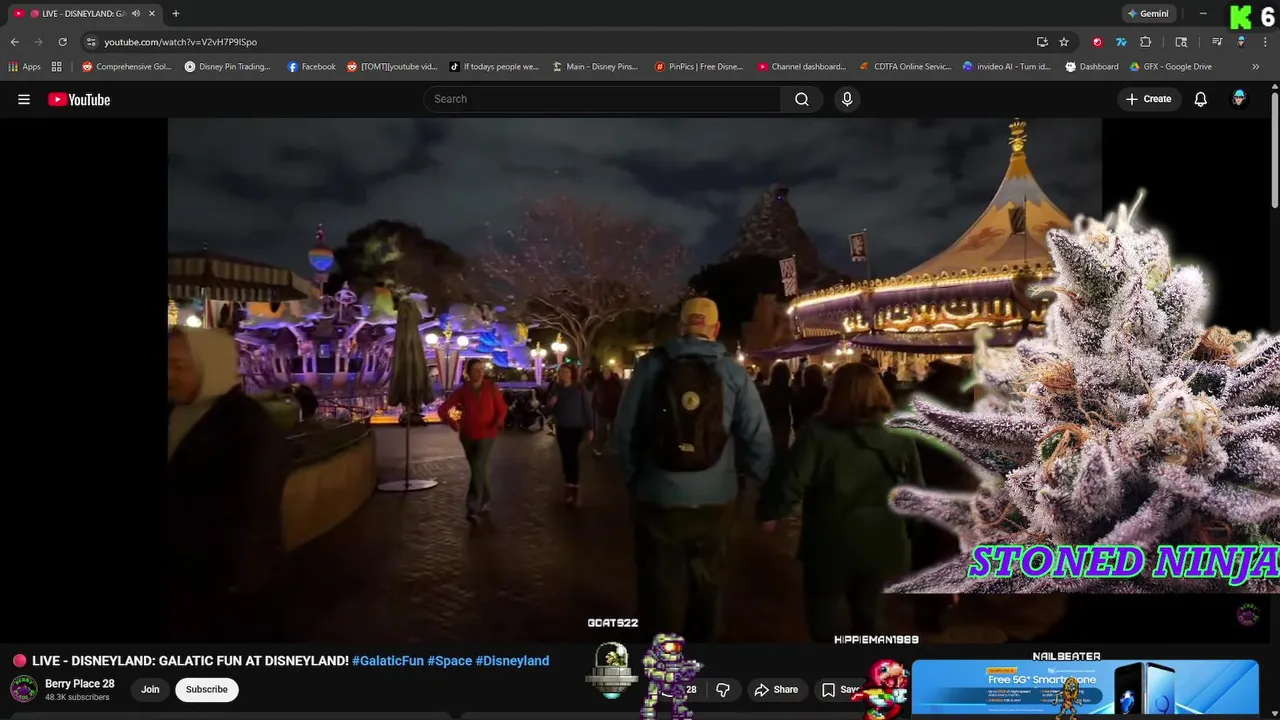Open the invideo AI bookmark
The width and height of the screenshot is (1280, 720).
[1007, 67]
